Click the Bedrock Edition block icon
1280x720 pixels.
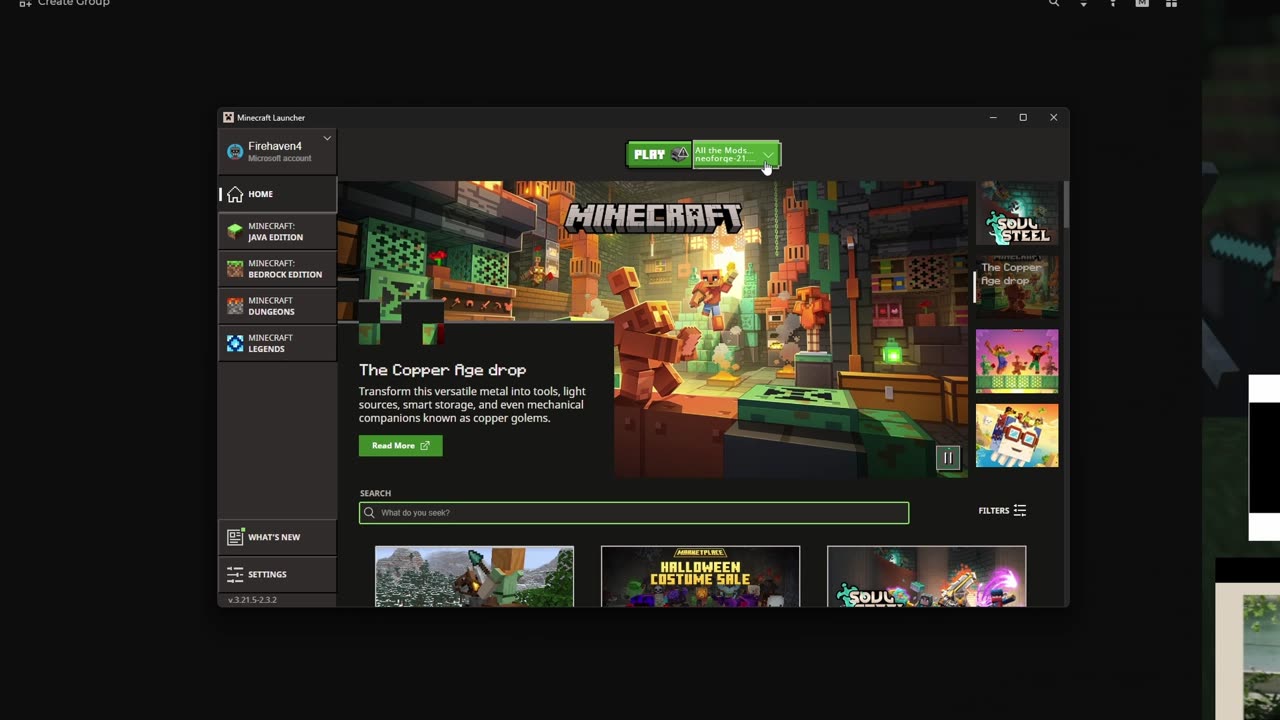(235, 269)
